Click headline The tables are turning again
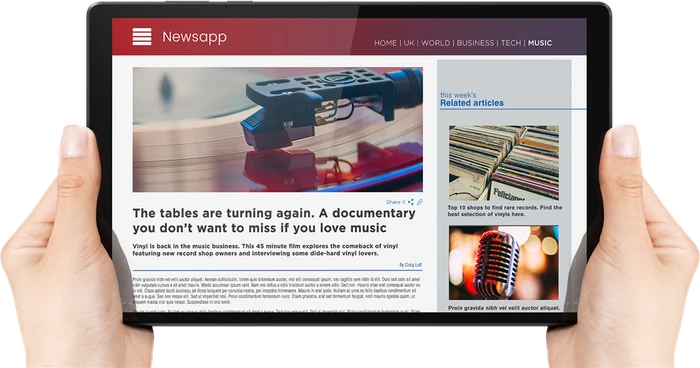 [274, 220]
